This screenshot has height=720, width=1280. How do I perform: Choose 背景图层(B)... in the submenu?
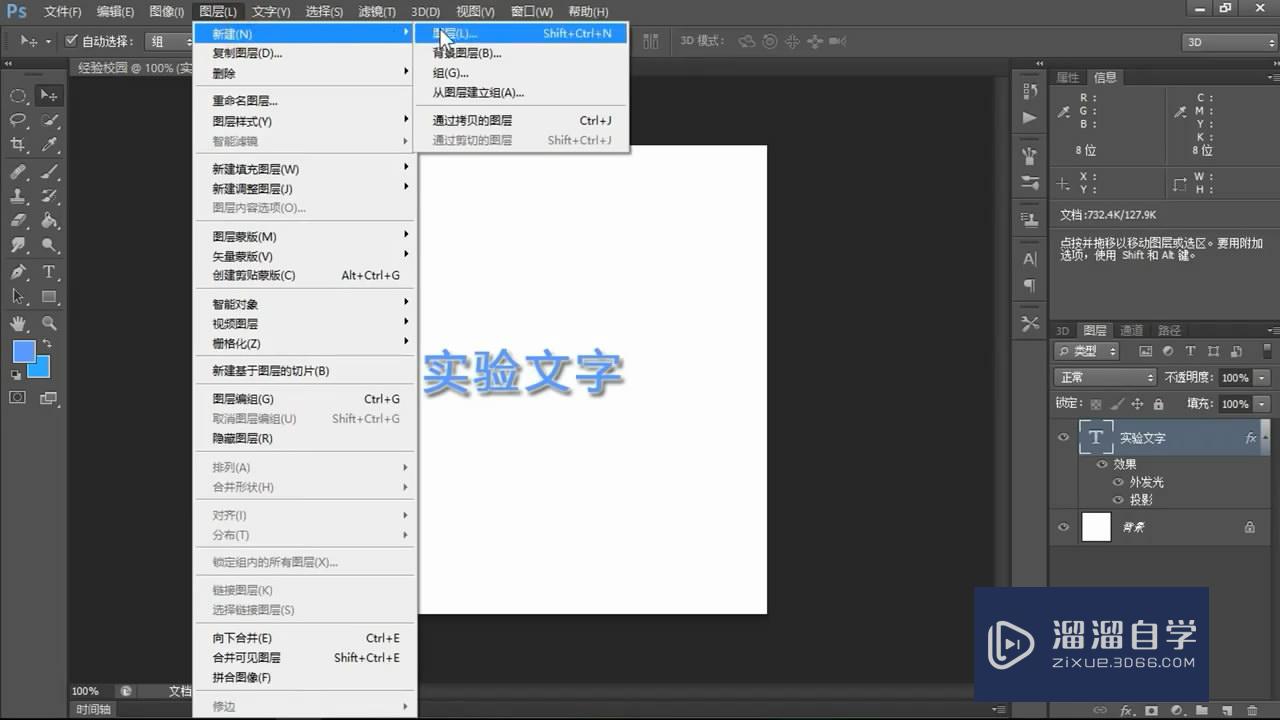[x=521, y=53]
